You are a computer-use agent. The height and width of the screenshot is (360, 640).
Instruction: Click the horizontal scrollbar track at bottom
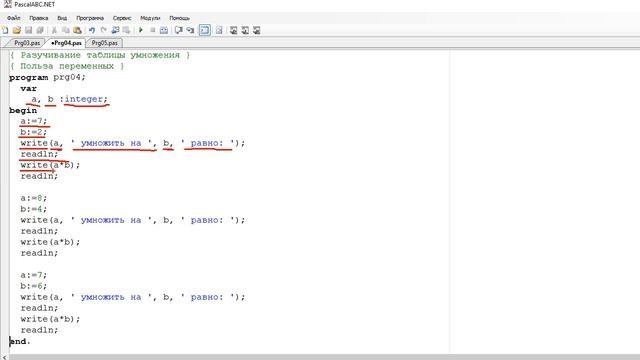tap(324, 357)
